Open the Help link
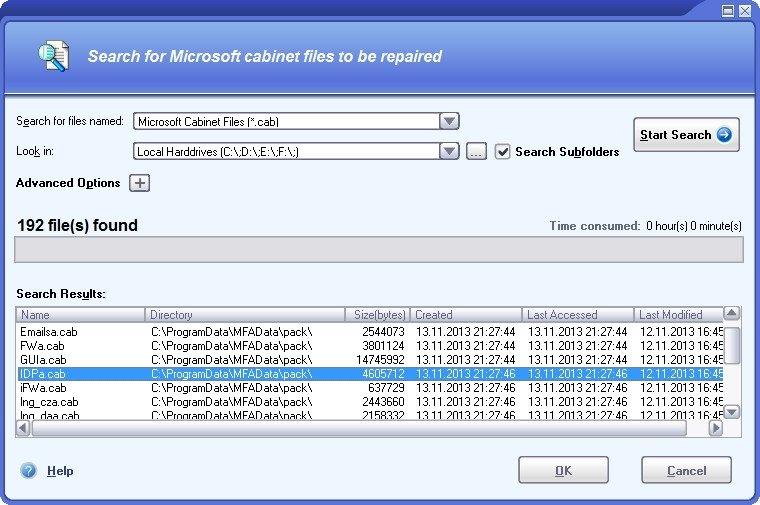Screen dimensions: 760x505 tap(60, 471)
